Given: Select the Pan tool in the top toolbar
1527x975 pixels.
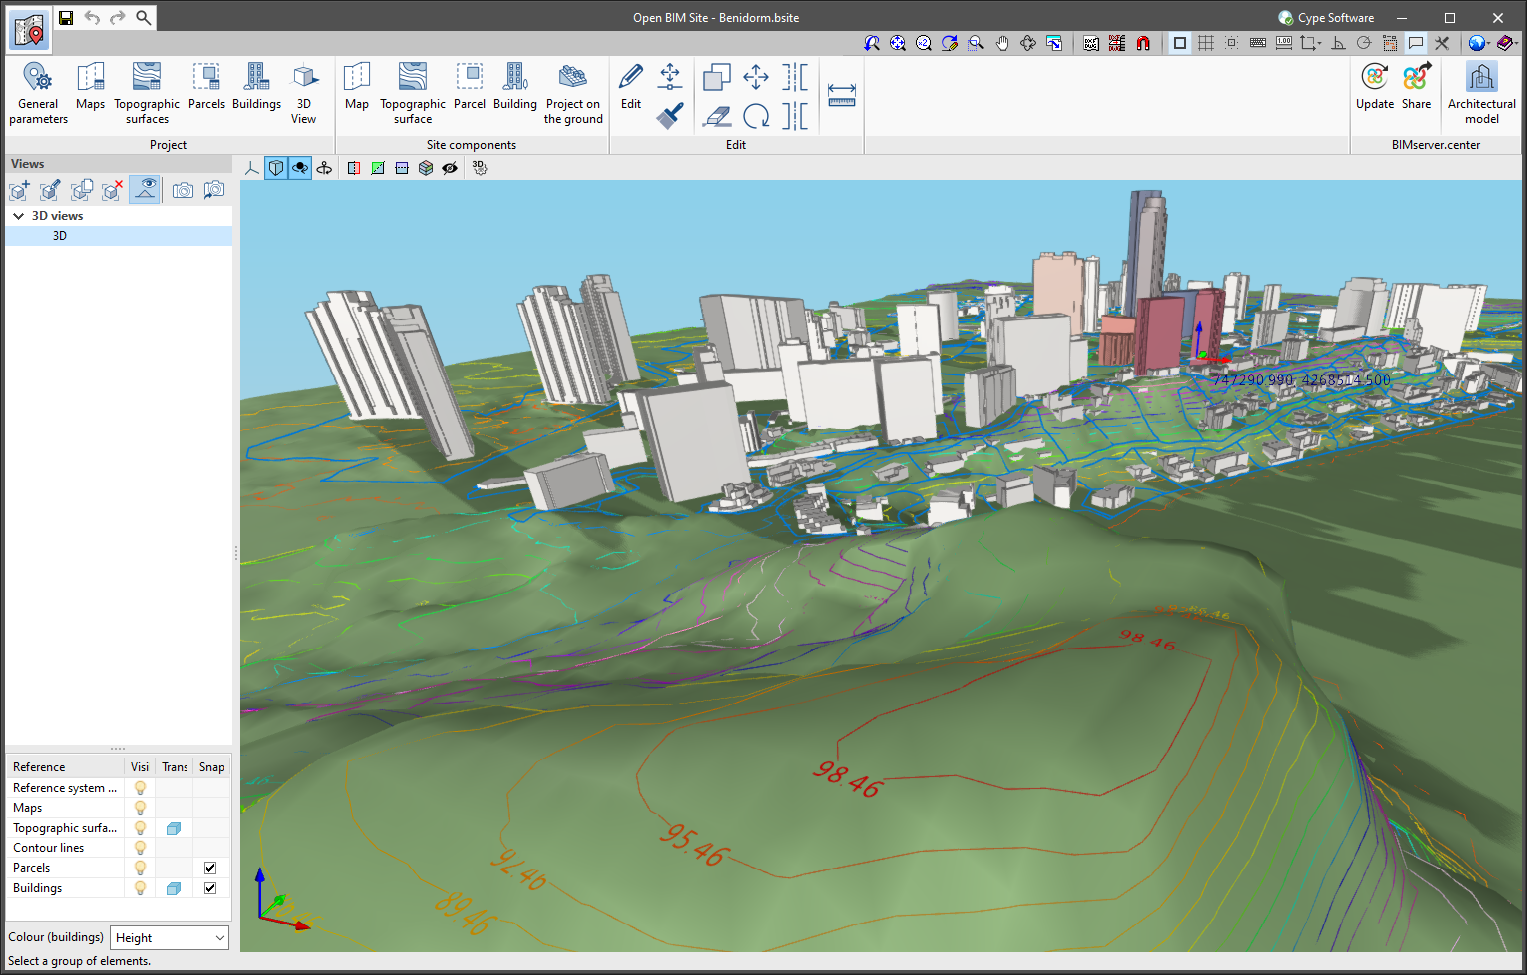Looking at the screenshot, I should [x=1002, y=43].
